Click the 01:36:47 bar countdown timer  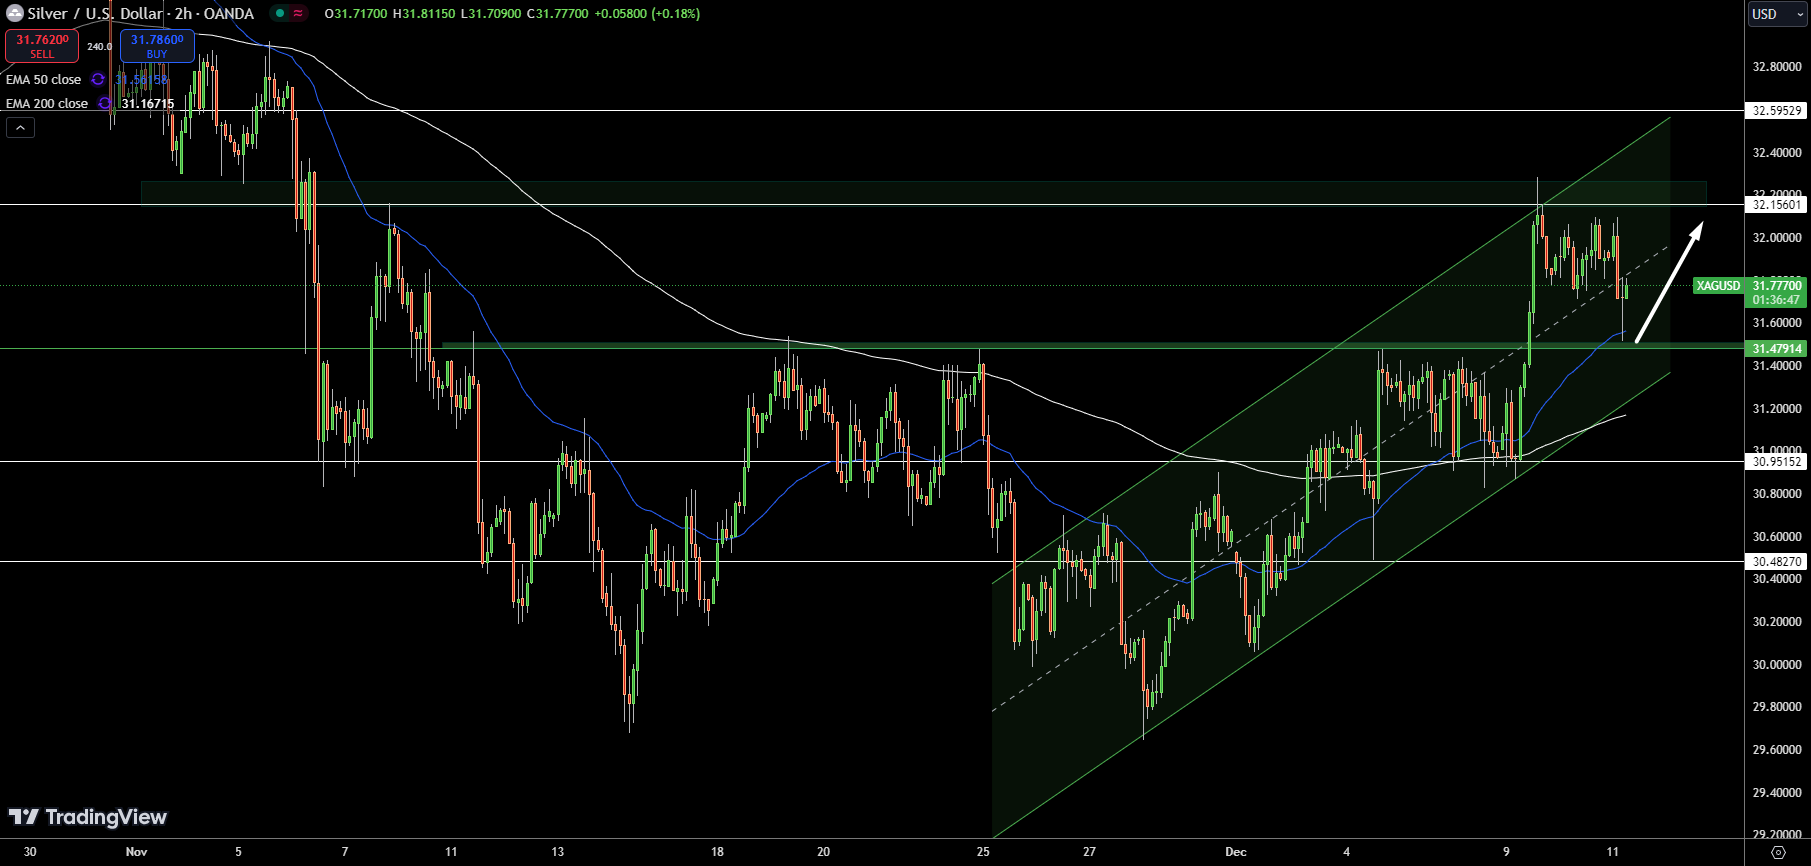click(1777, 300)
